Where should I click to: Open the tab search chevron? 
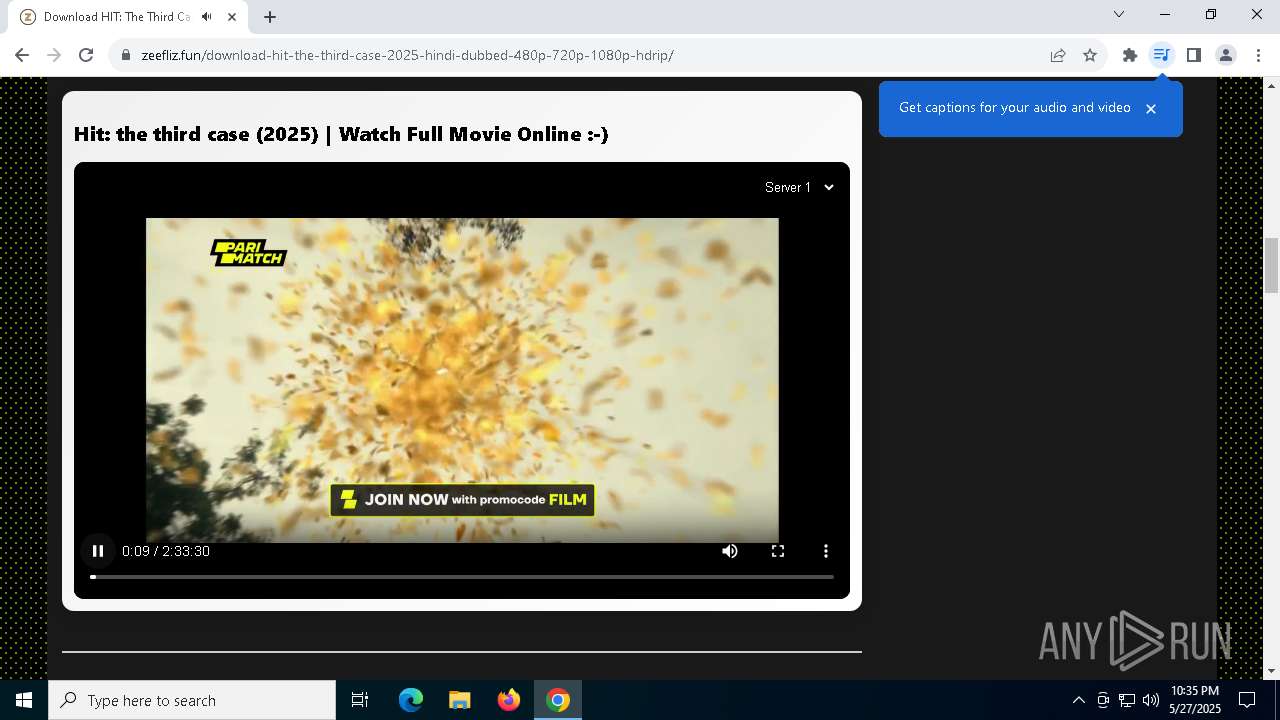[x=1119, y=14]
